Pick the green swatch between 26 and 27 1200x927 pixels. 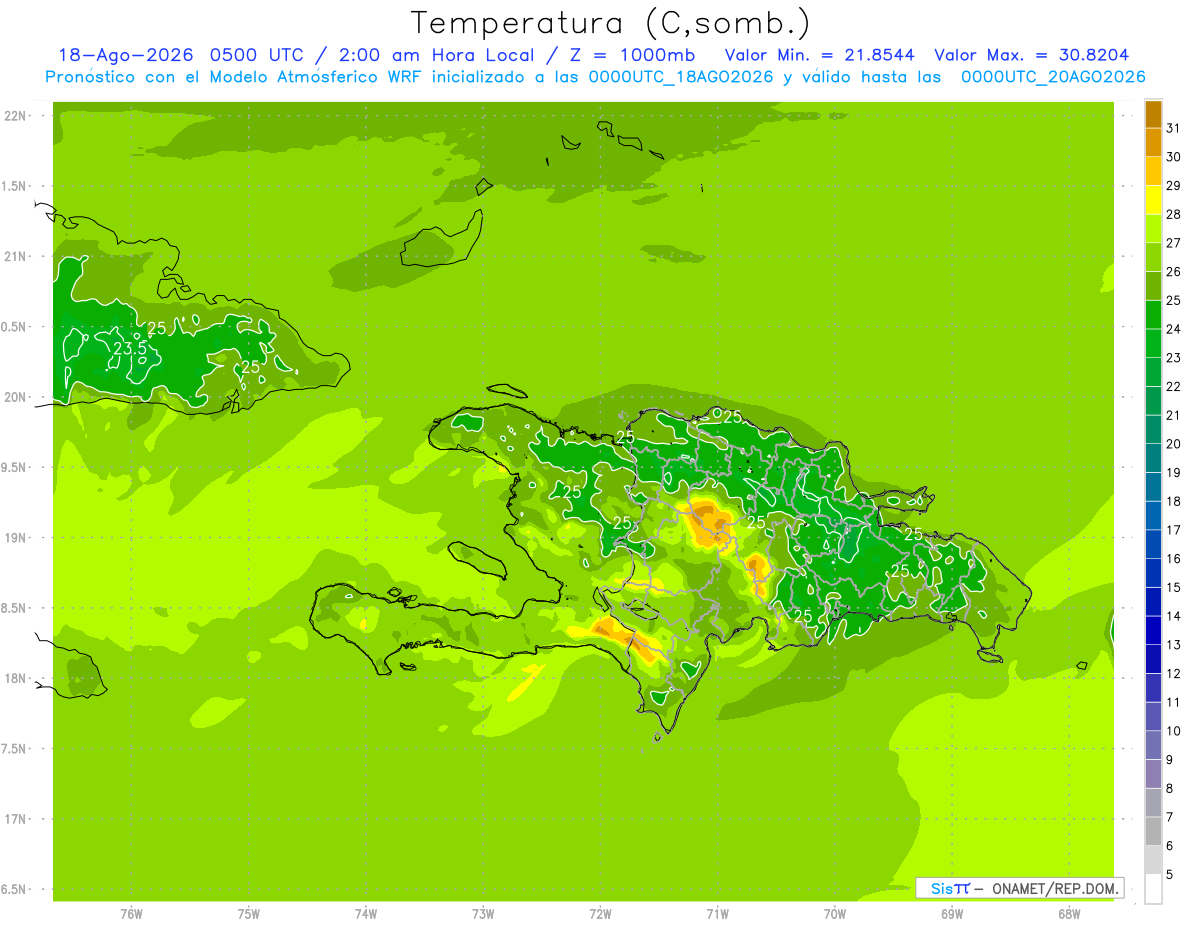(x=1153, y=258)
